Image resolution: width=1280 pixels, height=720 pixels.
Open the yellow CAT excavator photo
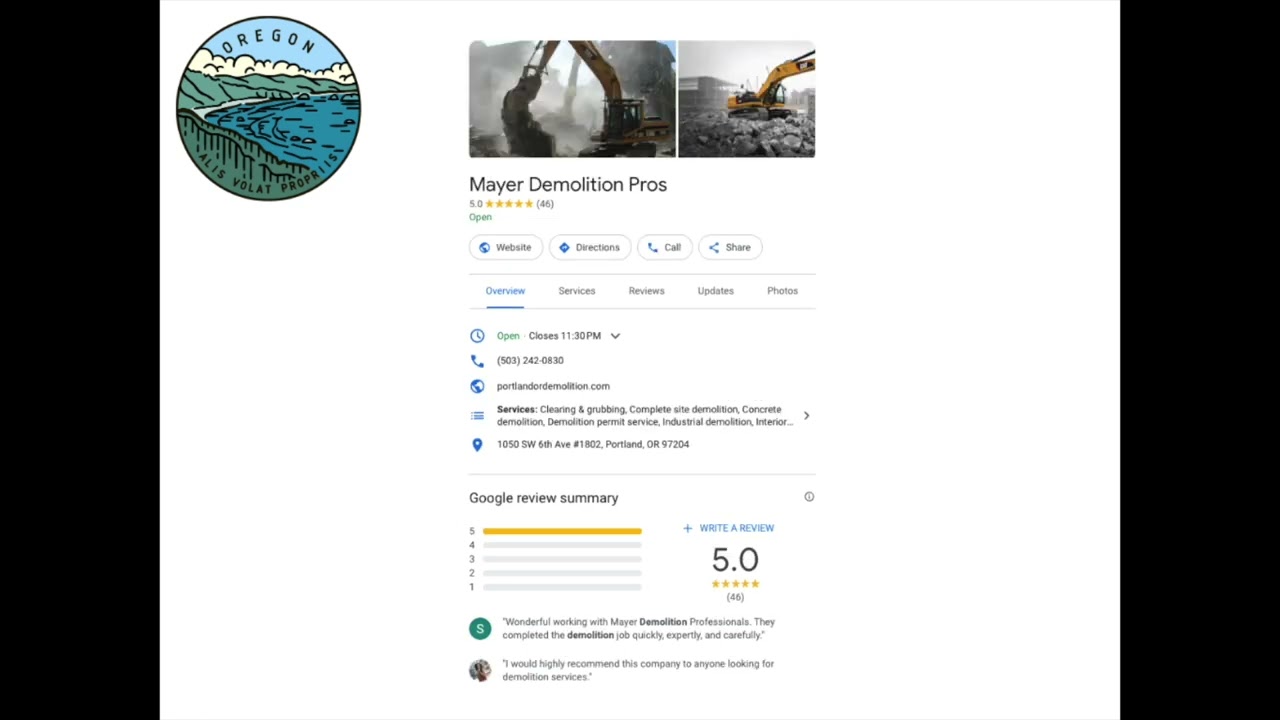pyautogui.click(x=747, y=99)
